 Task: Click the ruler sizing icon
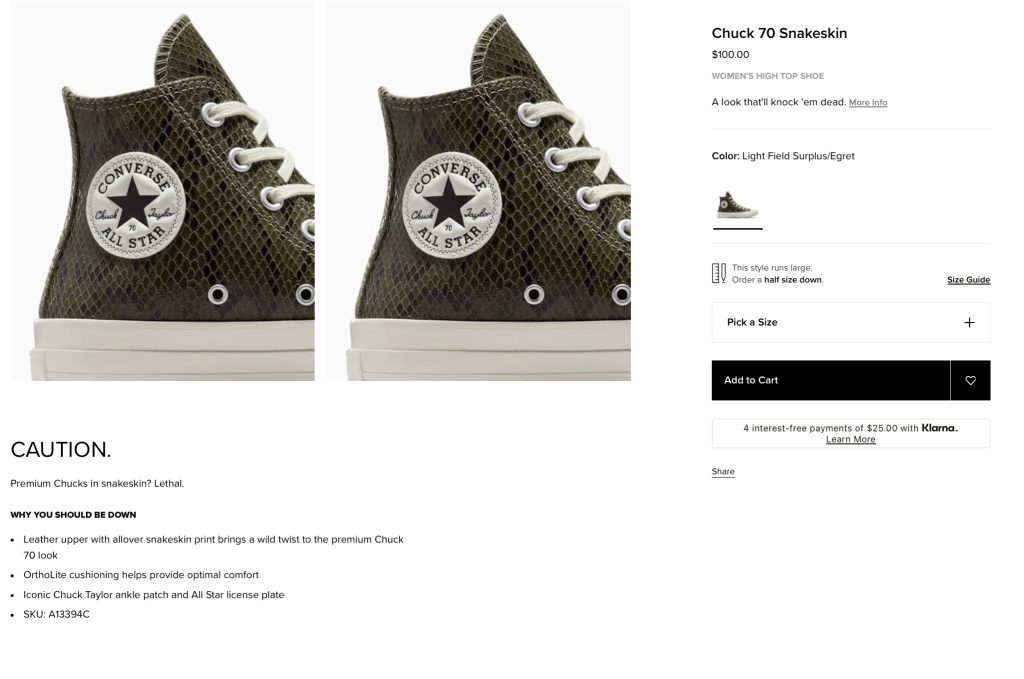(719, 273)
